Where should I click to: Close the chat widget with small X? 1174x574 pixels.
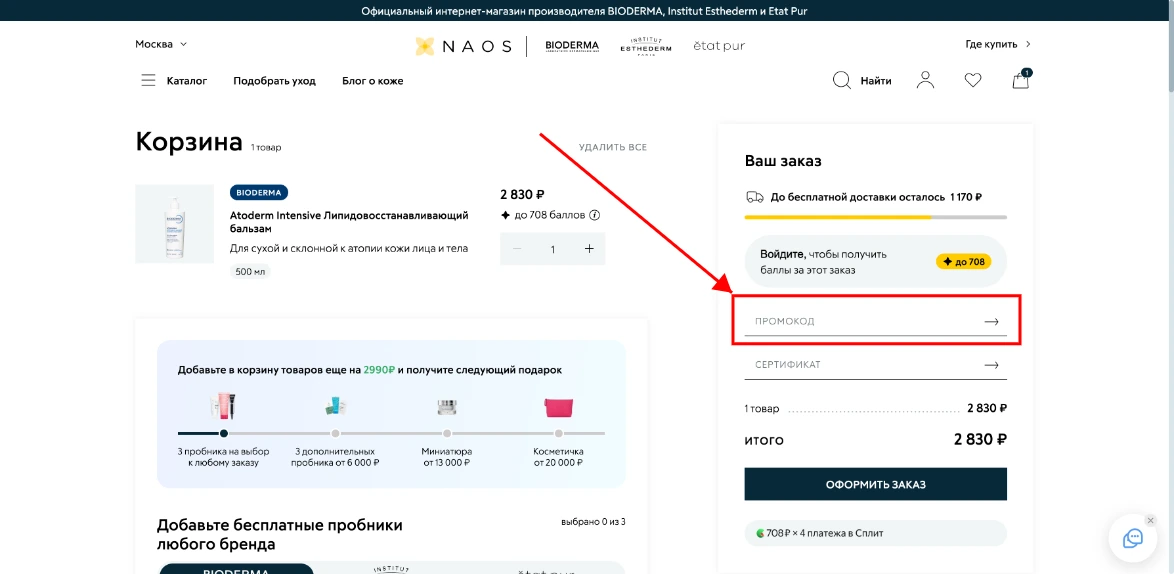pyautogui.click(x=1151, y=520)
